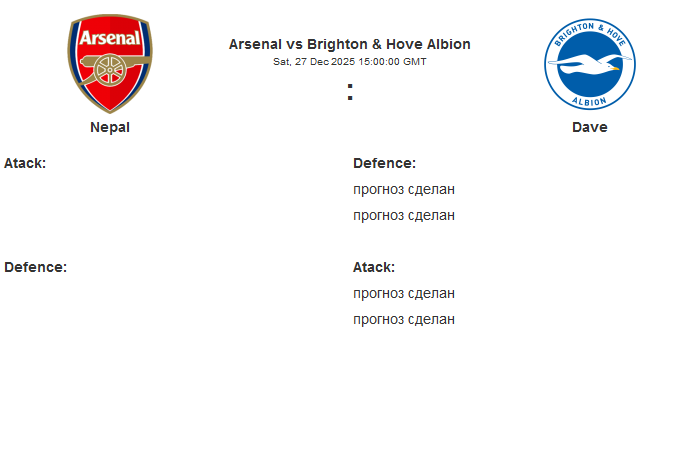Click the Brighton & Hove Albion seagull badge
This screenshot has height=460, width=700.
[x=590, y=65]
